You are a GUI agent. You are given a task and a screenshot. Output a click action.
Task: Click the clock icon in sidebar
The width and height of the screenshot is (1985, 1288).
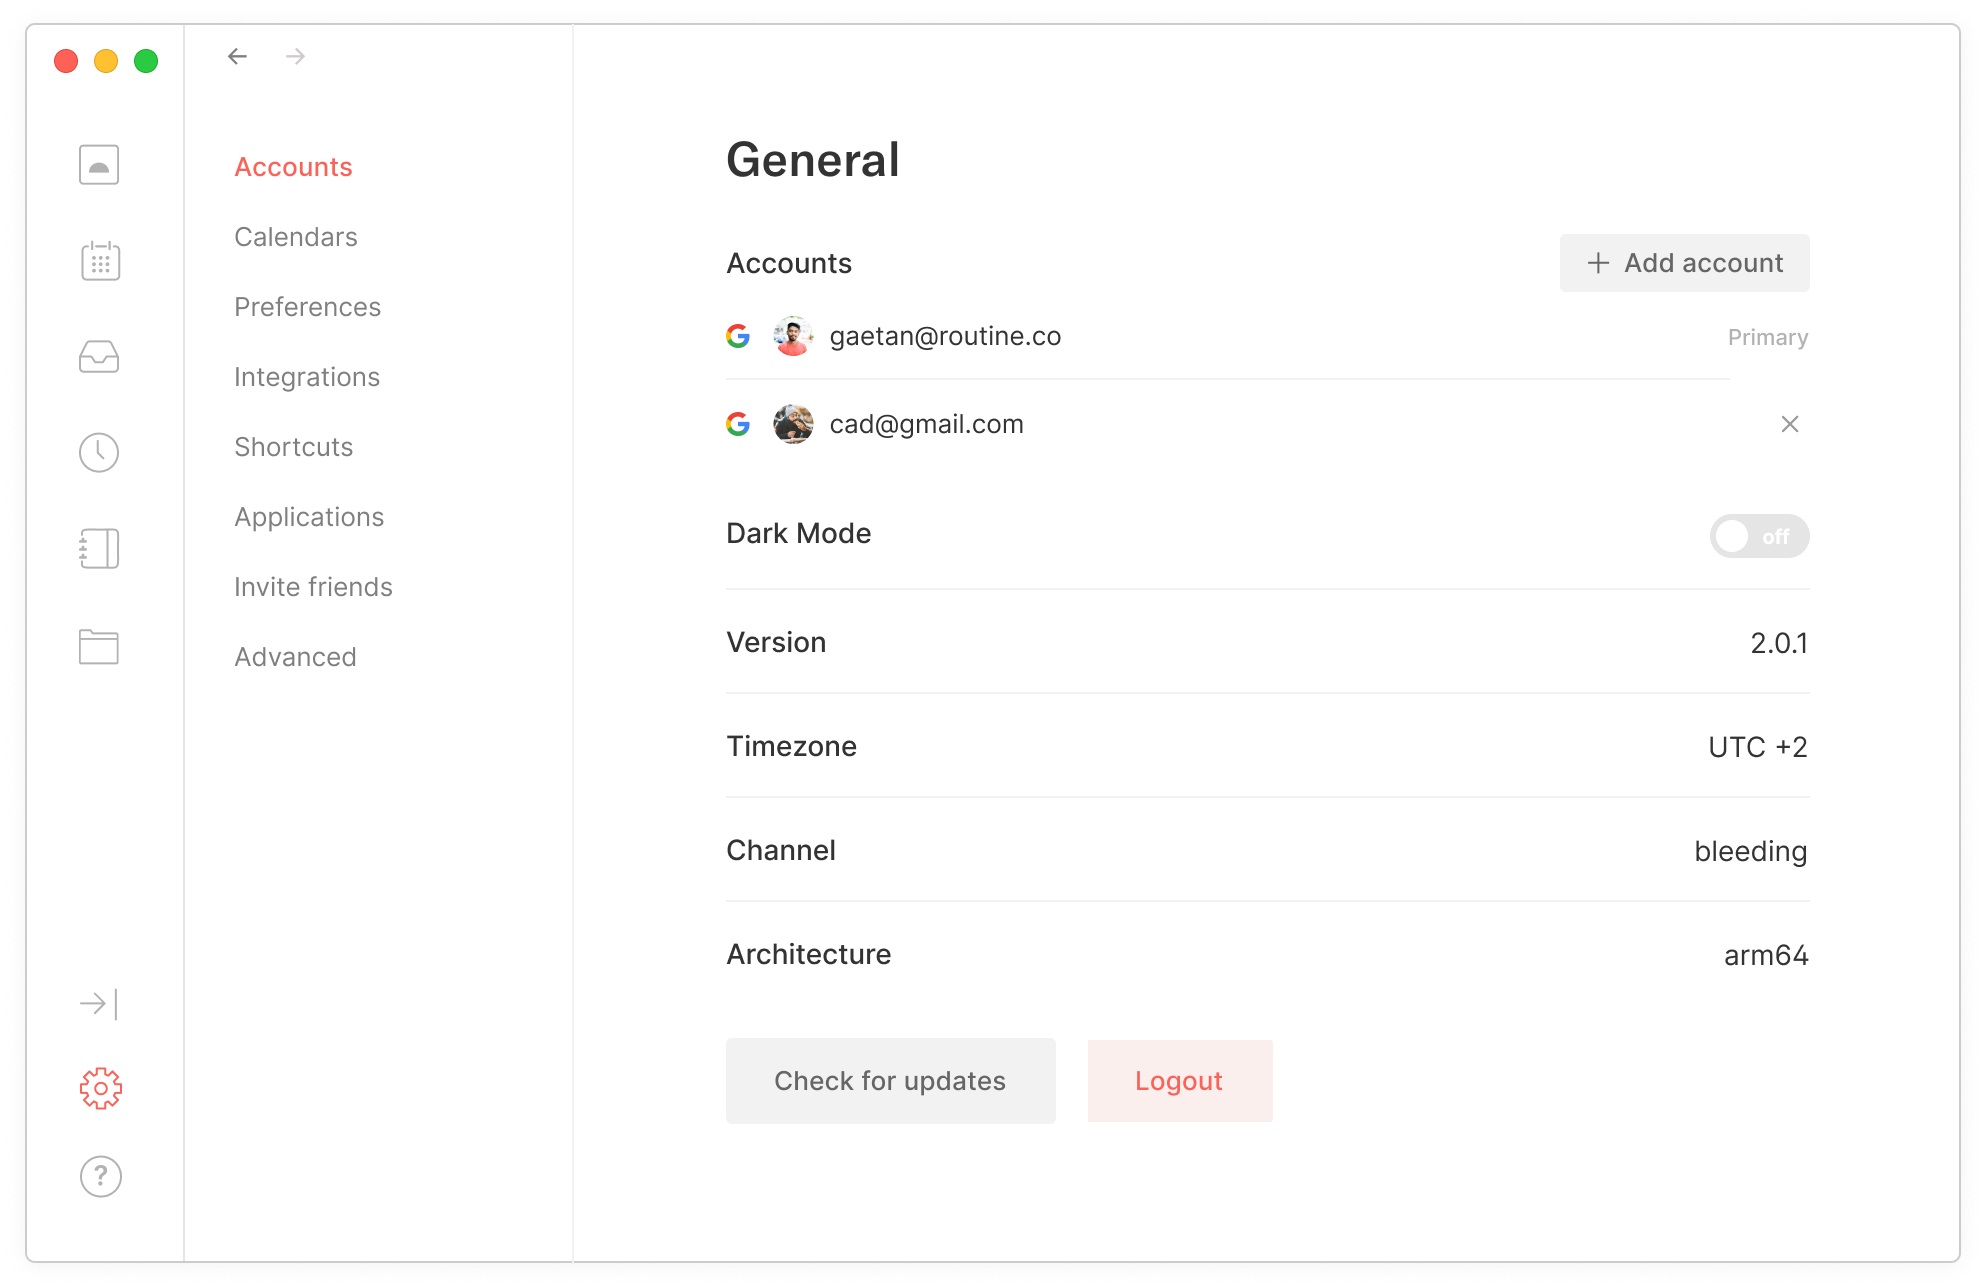tap(99, 453)
